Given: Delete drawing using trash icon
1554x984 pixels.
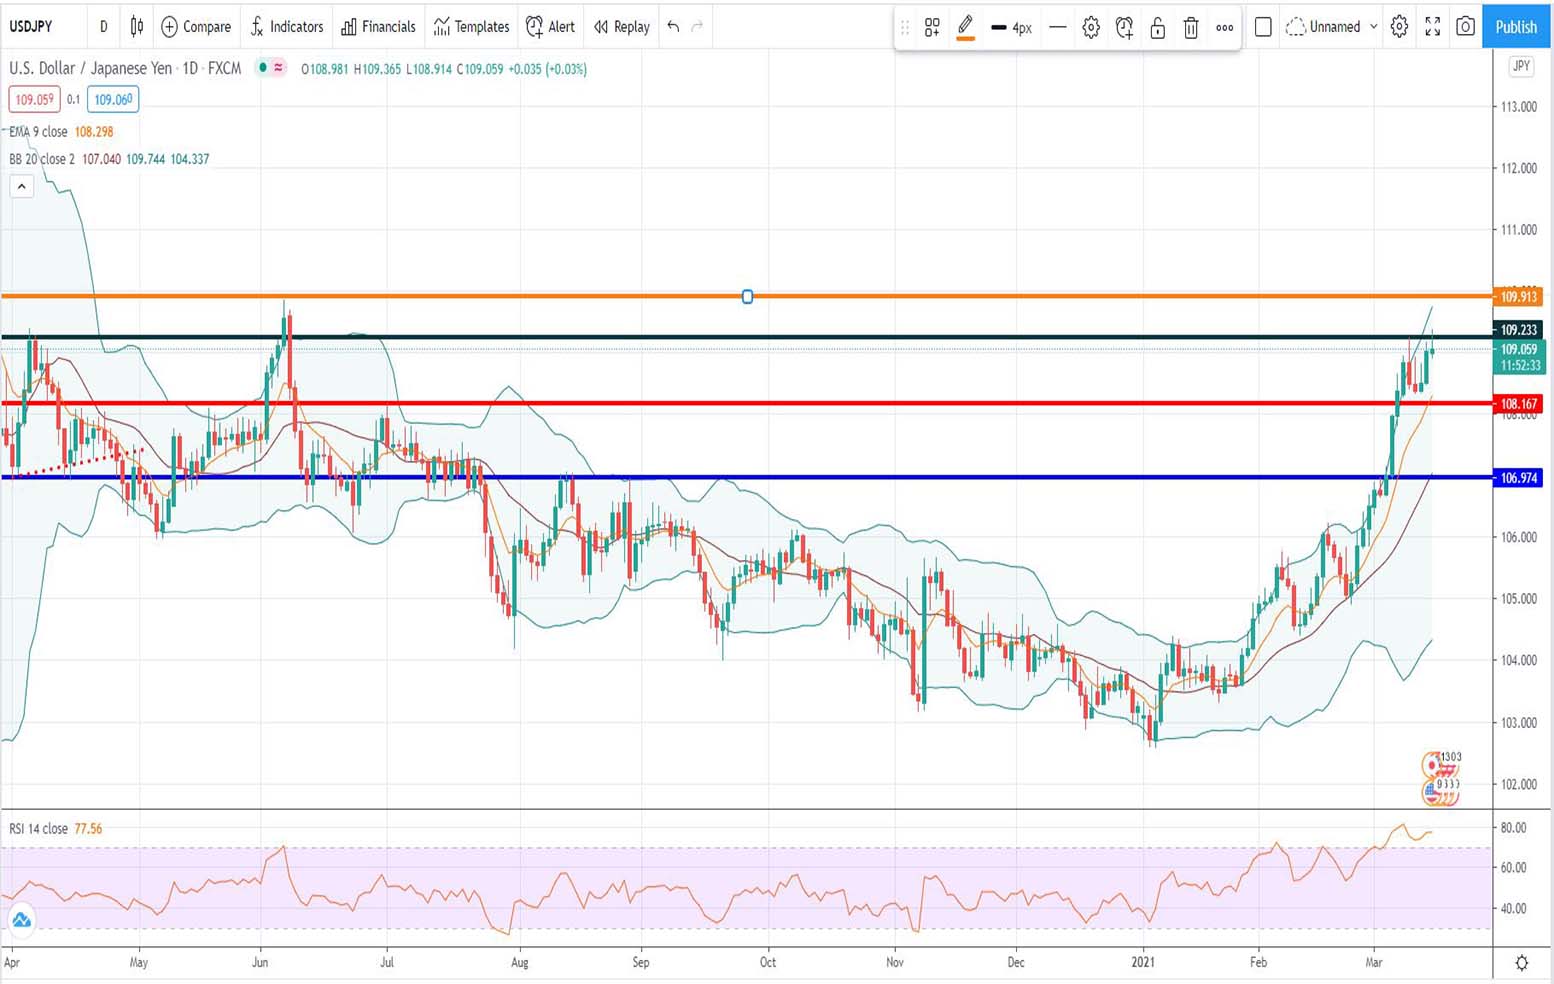Looking at the screenshot, I should pyautogui.click(x=1190, y=27).
